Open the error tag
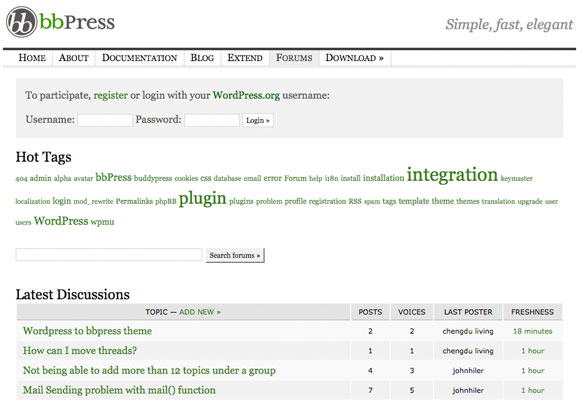580x400 pixels. (273, 178)
